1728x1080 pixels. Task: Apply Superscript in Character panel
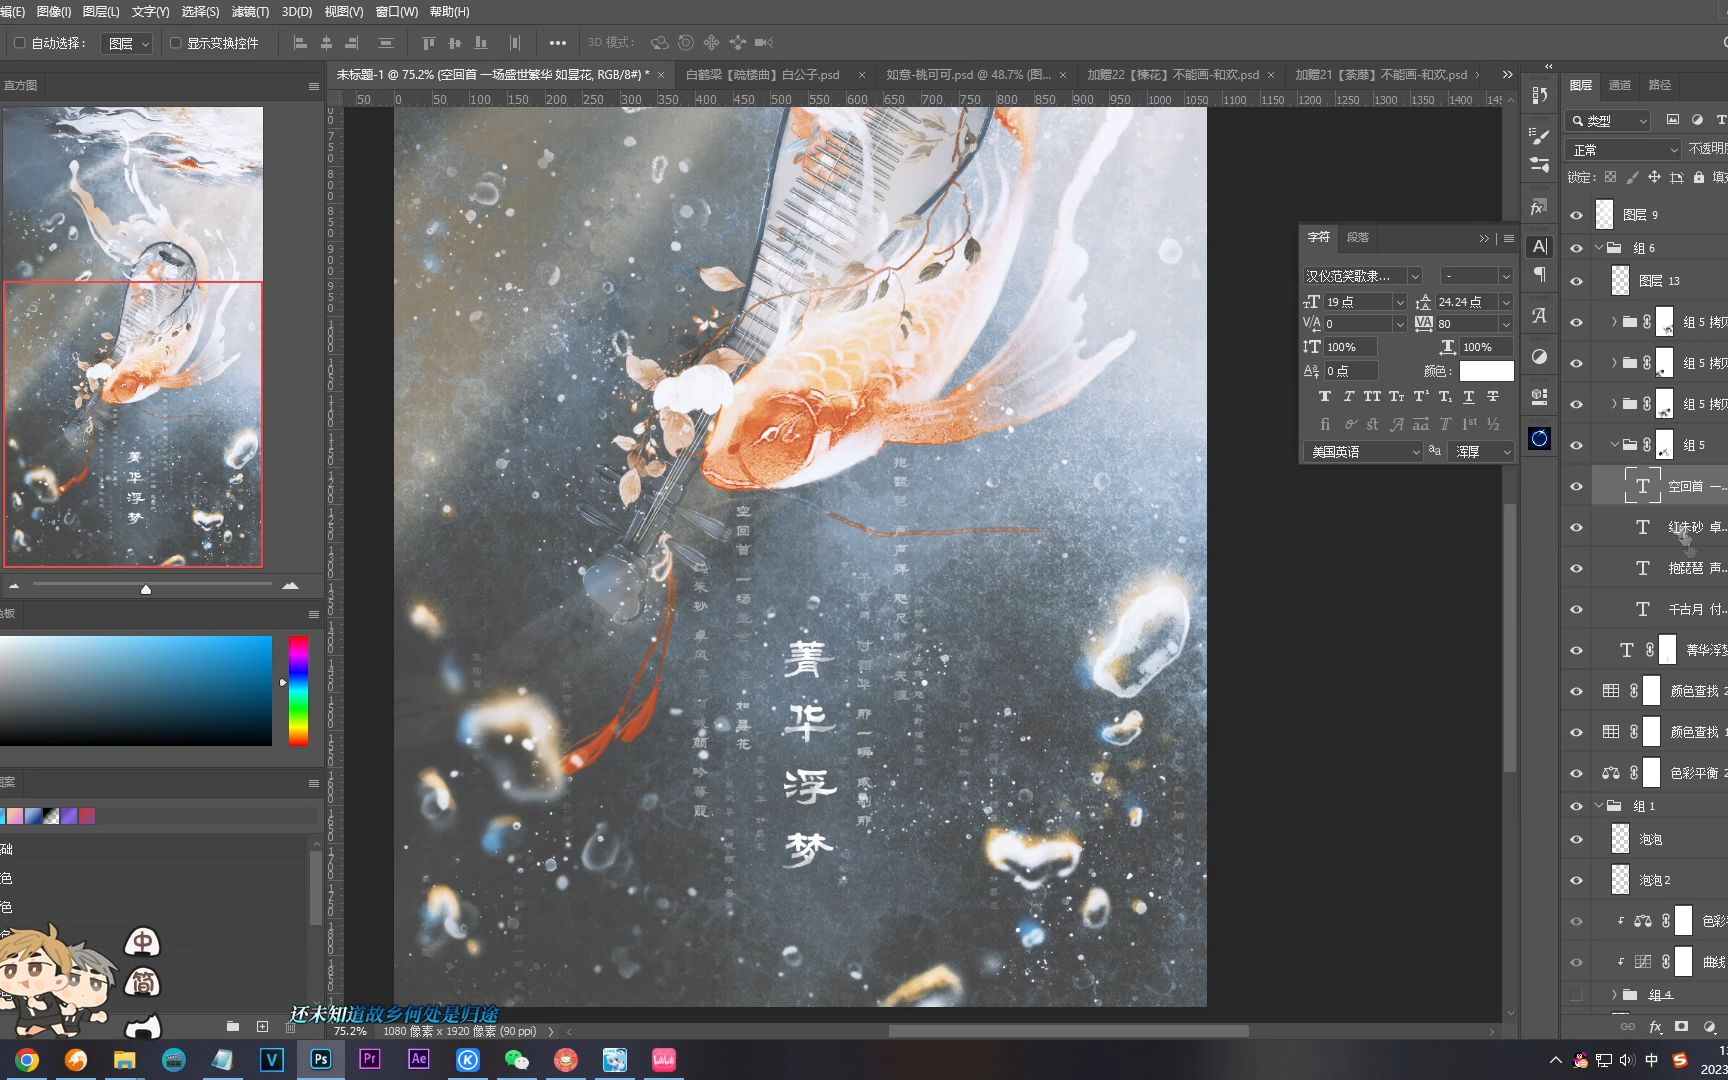click(1421, 397)
